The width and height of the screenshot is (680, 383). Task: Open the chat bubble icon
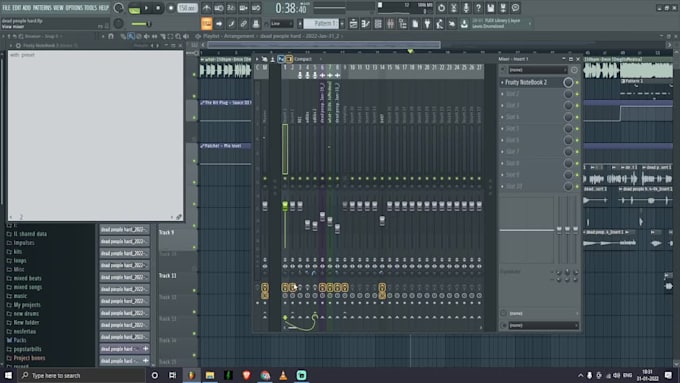515,8
